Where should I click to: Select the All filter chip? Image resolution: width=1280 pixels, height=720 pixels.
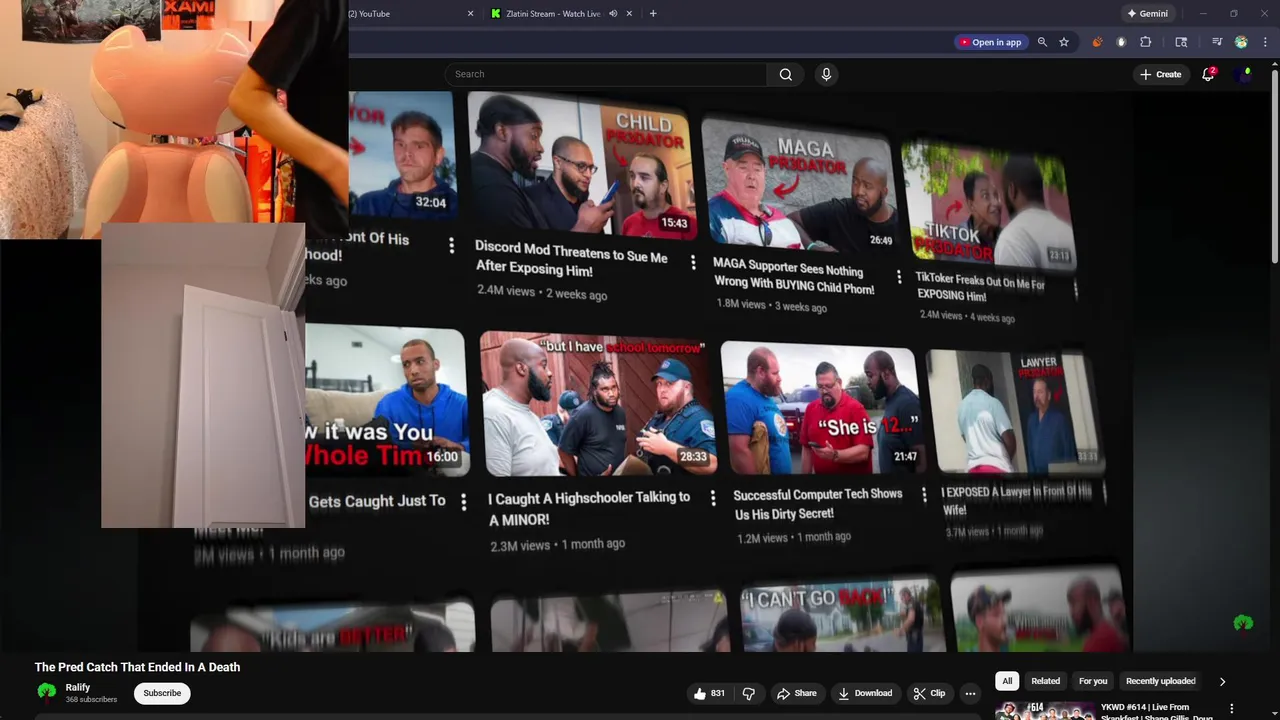pyautogui.click(x=1007, y=681)
